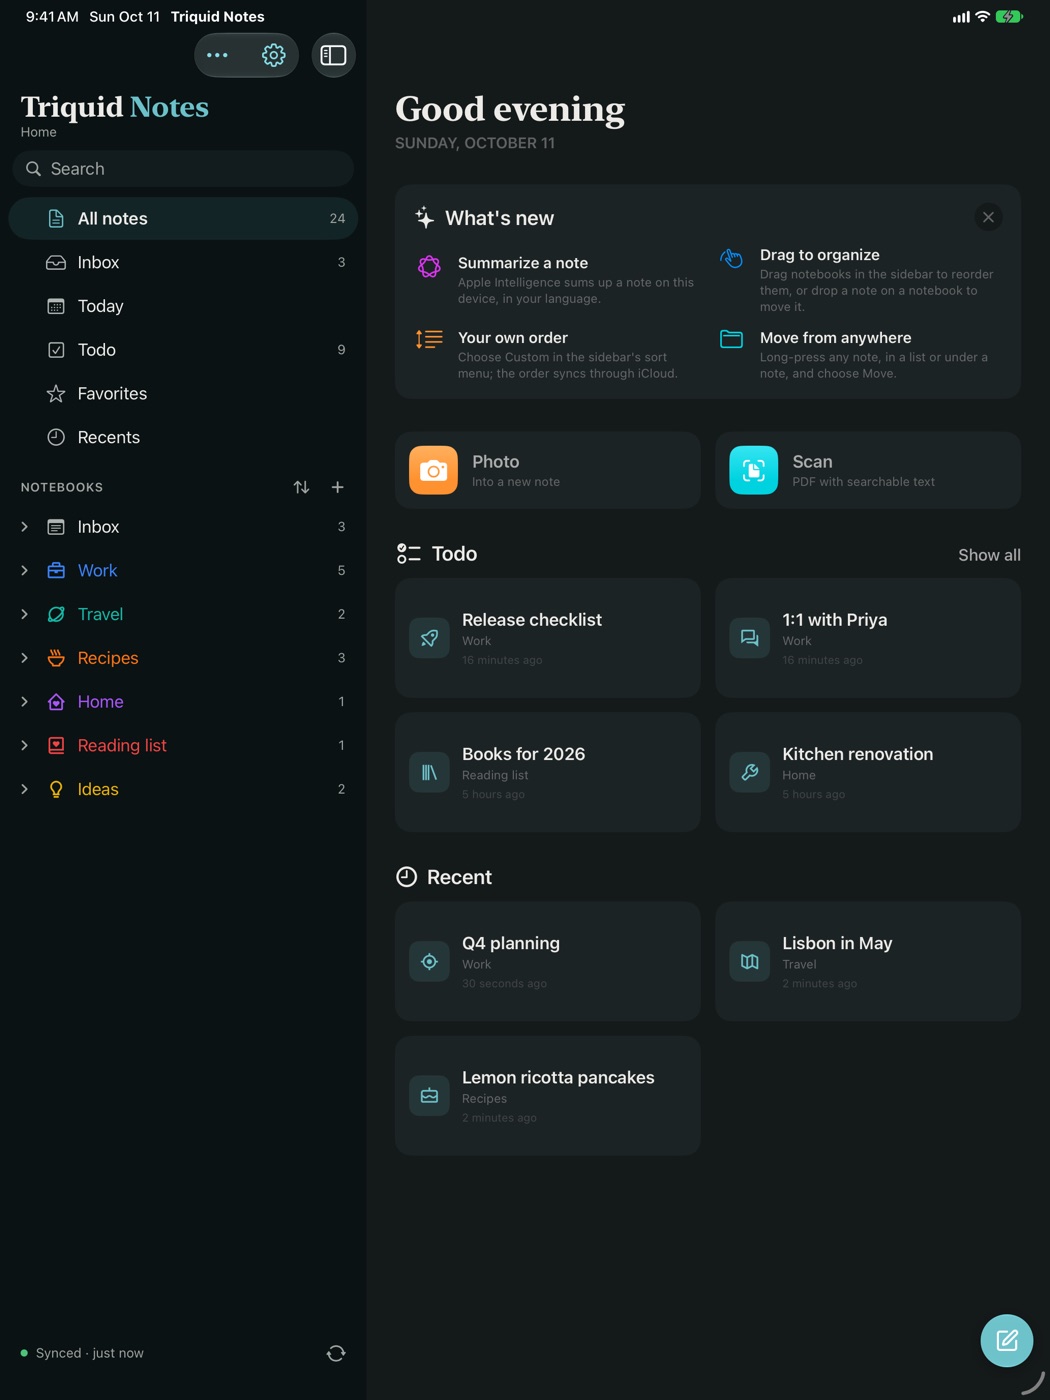The image size is (1050, 1400).
Task: Tap the Scan document icon
Action: pyautogui.click(x=753, y=470)
